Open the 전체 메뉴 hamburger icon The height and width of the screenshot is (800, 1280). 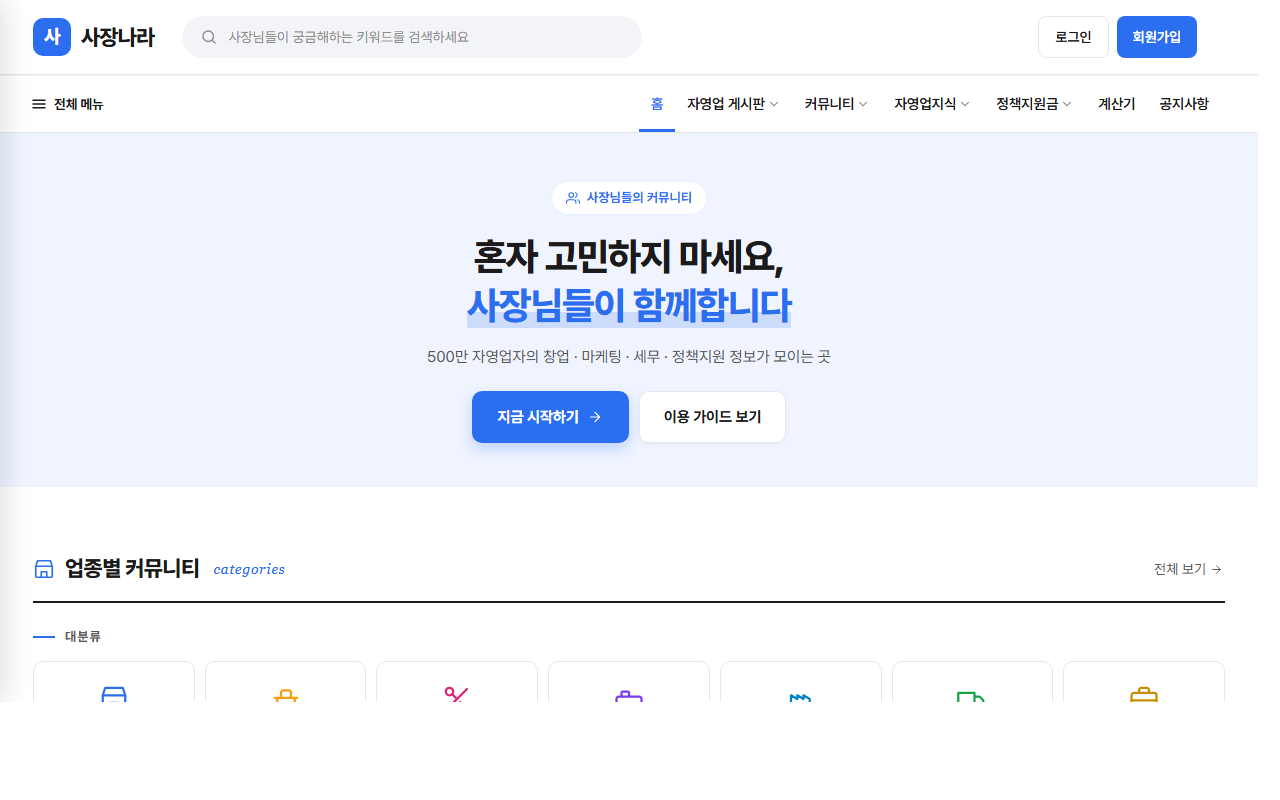tap(38, 103)
